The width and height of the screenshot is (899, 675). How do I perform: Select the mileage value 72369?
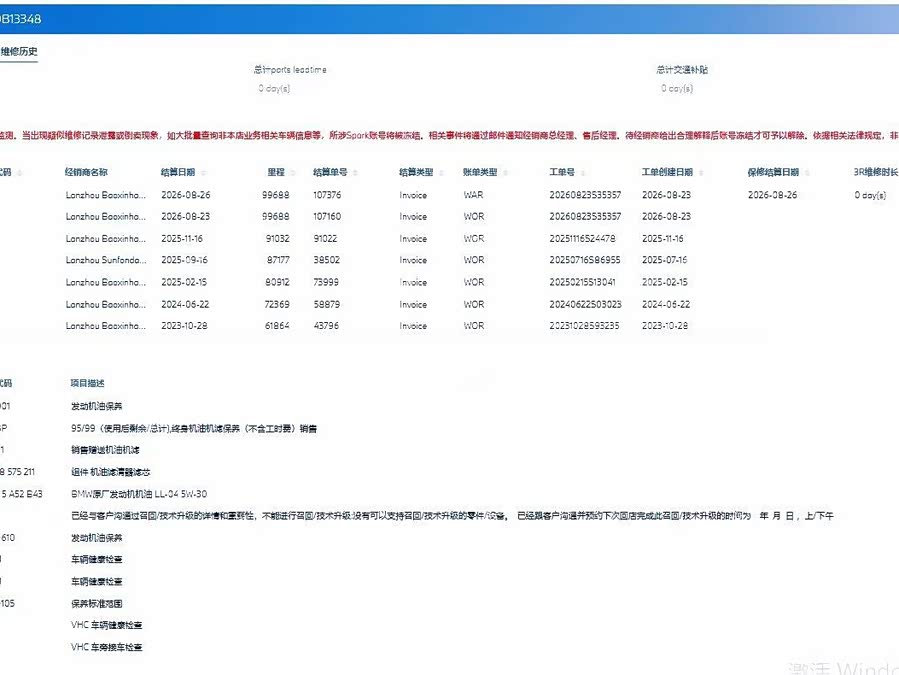(x=277, y=305)
